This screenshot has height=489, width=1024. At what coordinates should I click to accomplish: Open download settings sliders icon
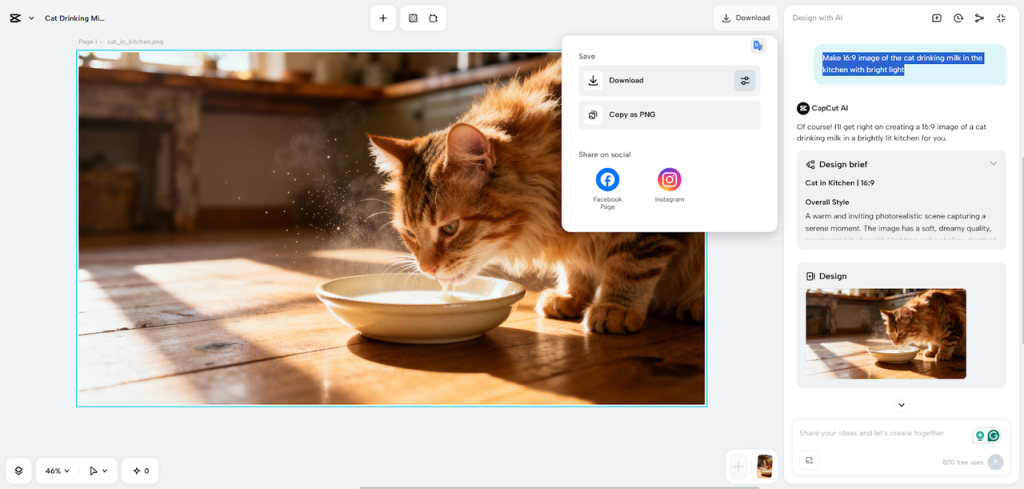coord(745,81)
